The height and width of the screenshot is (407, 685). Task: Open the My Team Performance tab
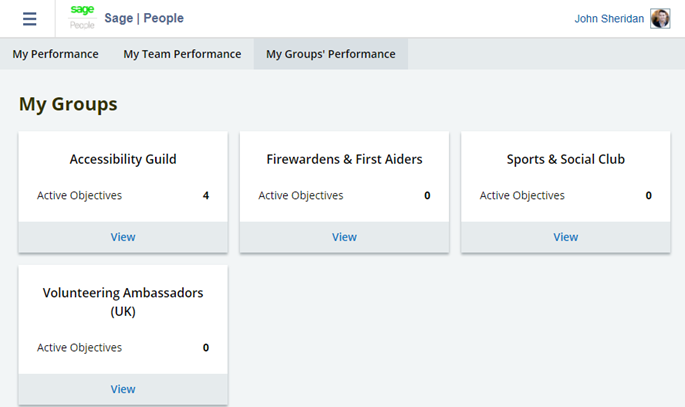pos(182,54)
